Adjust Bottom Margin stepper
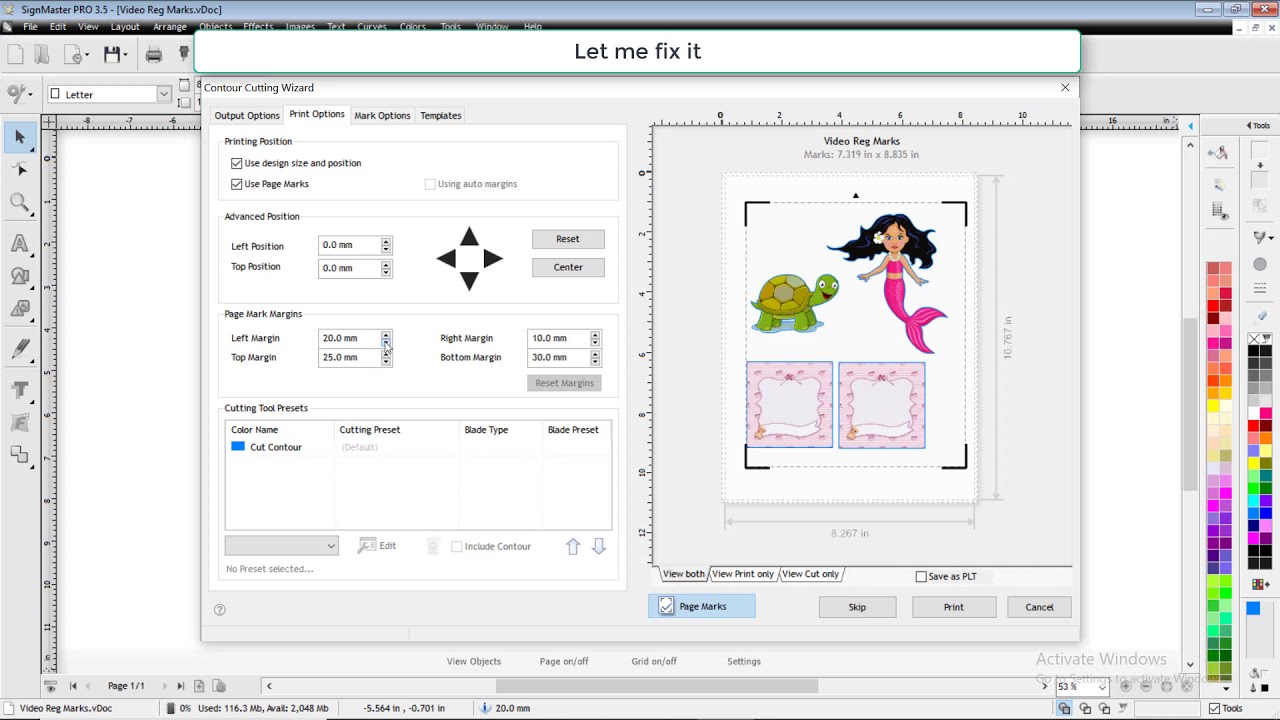 tap(595, 357)
